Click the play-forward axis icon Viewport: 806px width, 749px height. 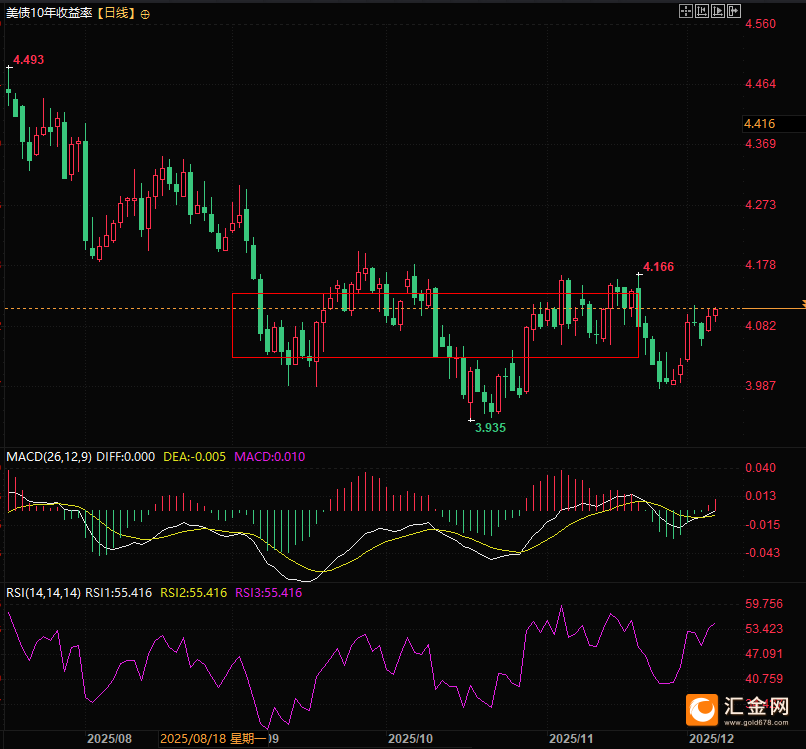point(719,11)
